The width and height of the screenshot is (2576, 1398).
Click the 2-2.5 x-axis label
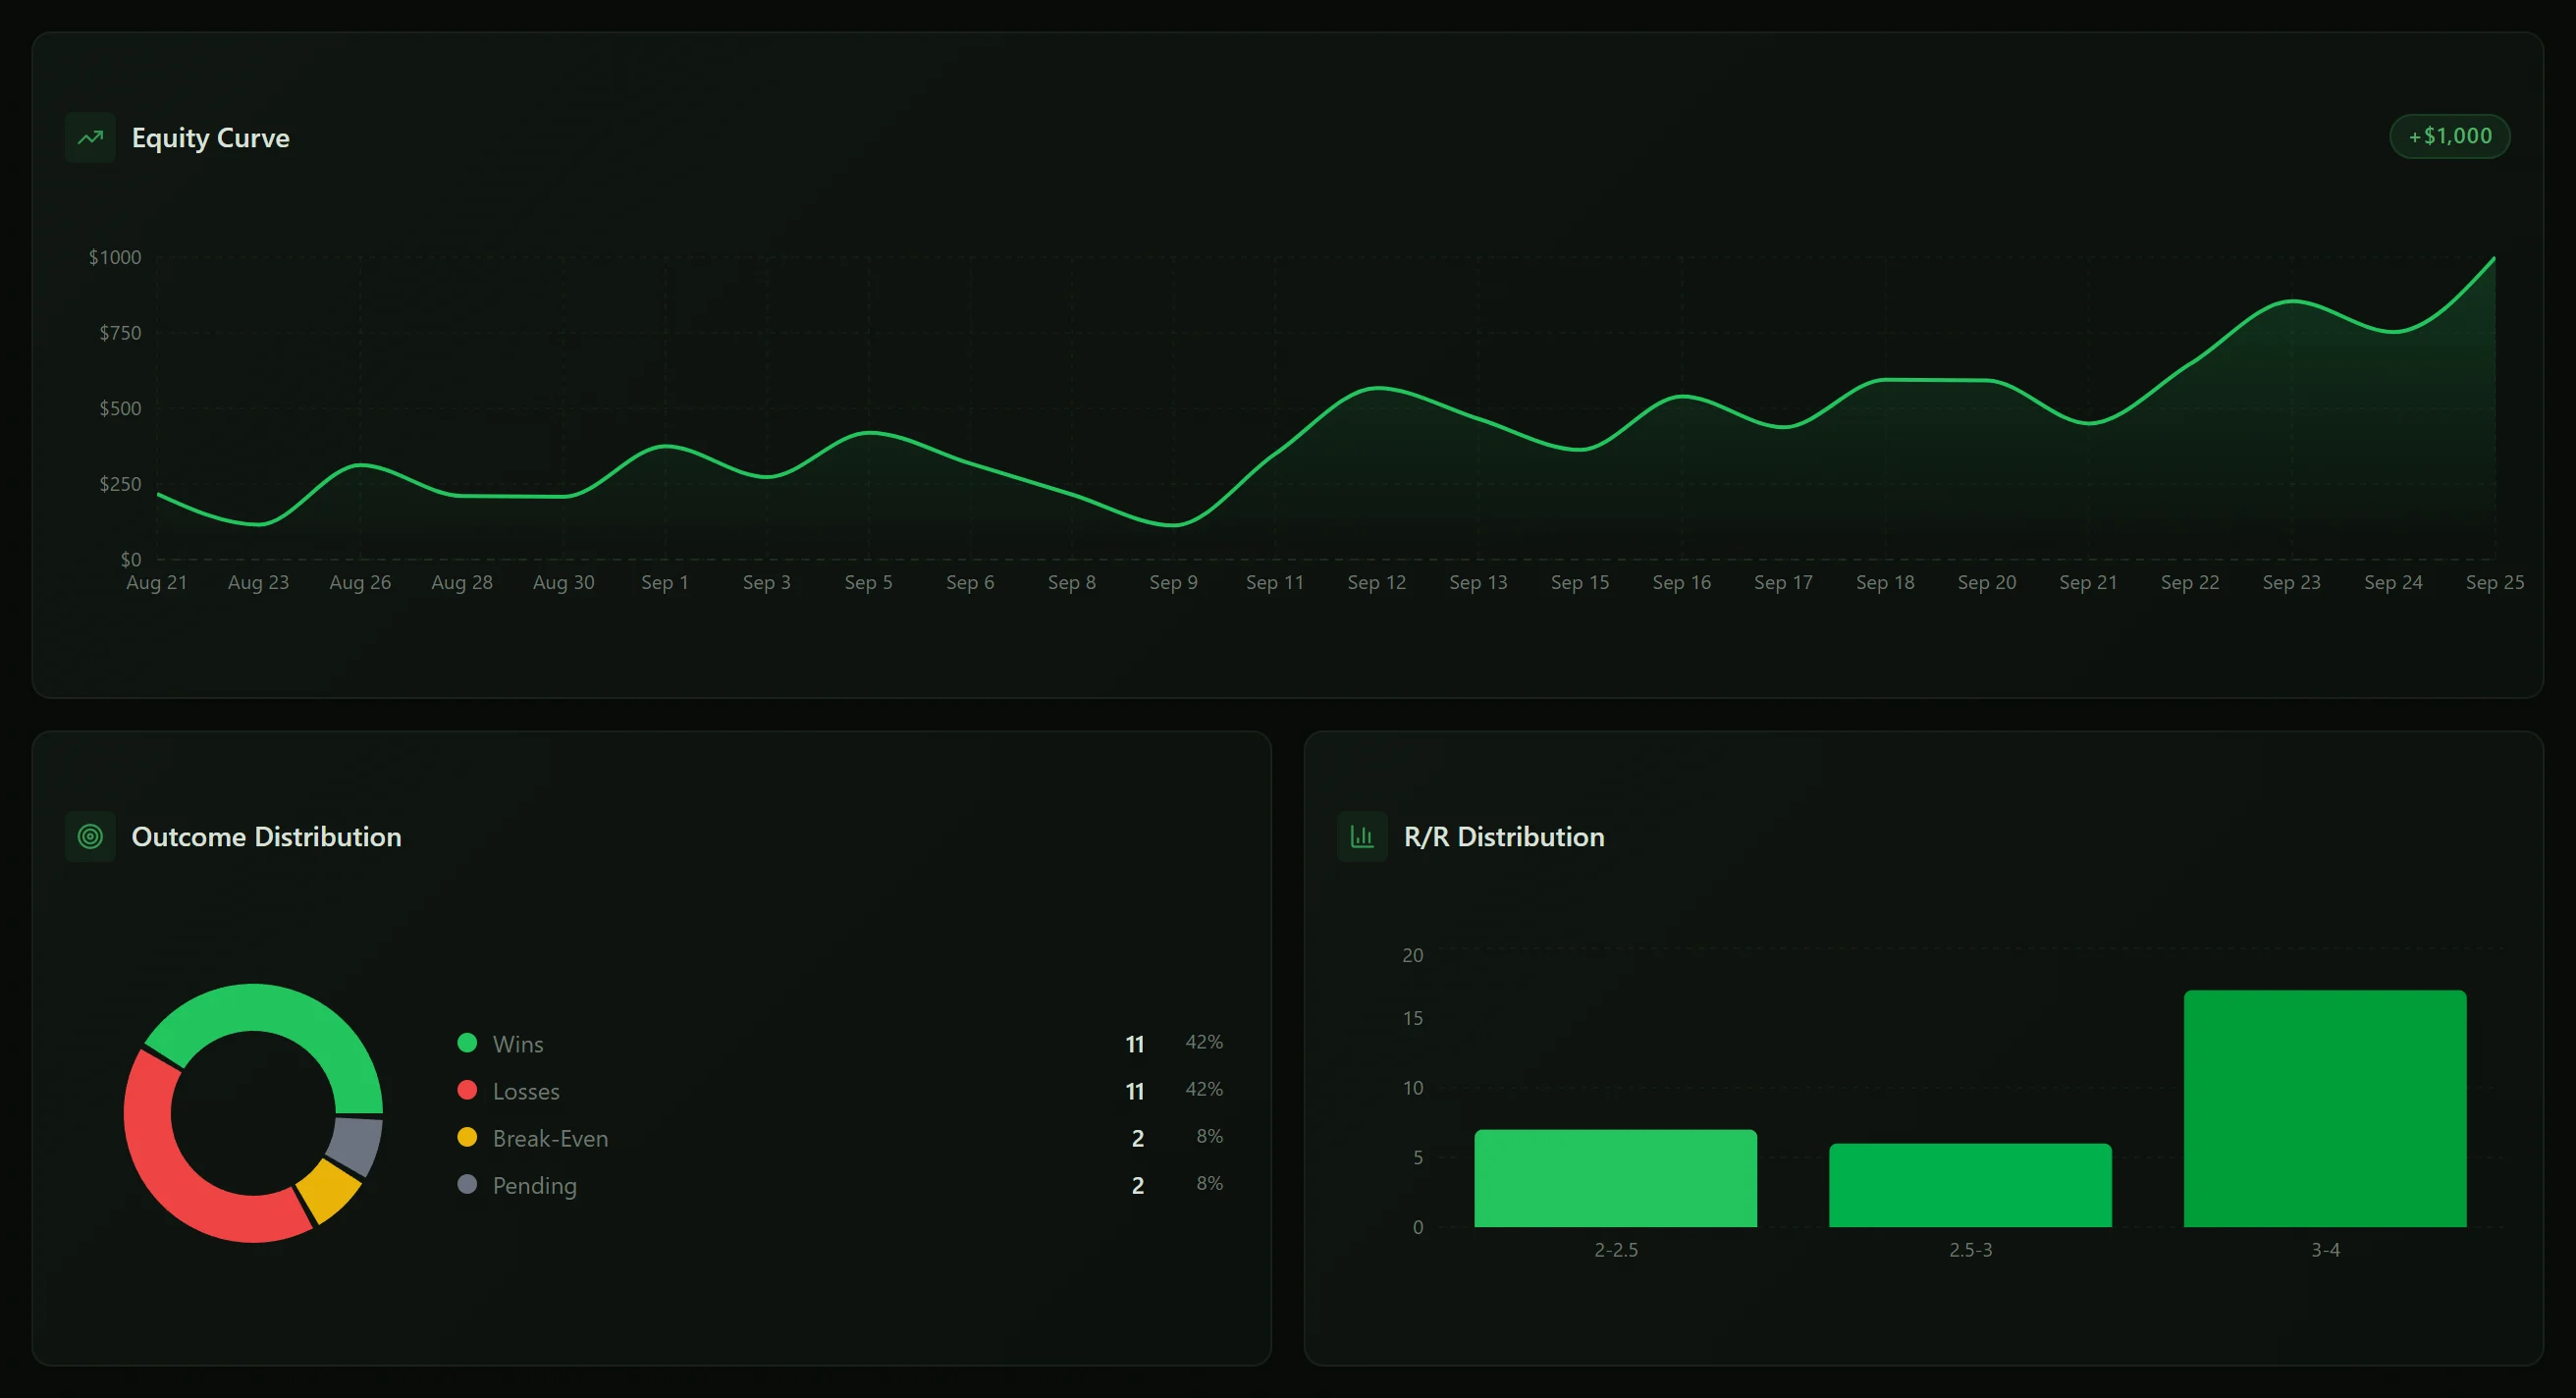1616,1250
